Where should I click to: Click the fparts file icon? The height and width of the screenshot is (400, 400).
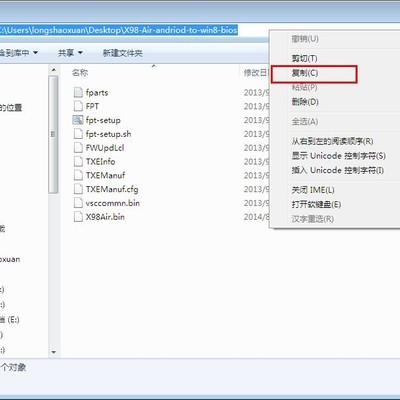[x=78, y=92]
